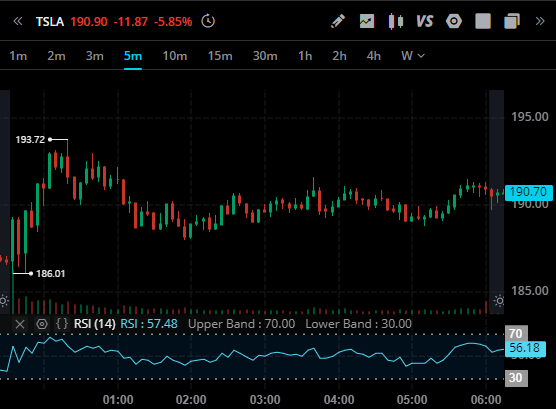Click the 190.70 current price tag
556x409 pixels.
(528, 193)
